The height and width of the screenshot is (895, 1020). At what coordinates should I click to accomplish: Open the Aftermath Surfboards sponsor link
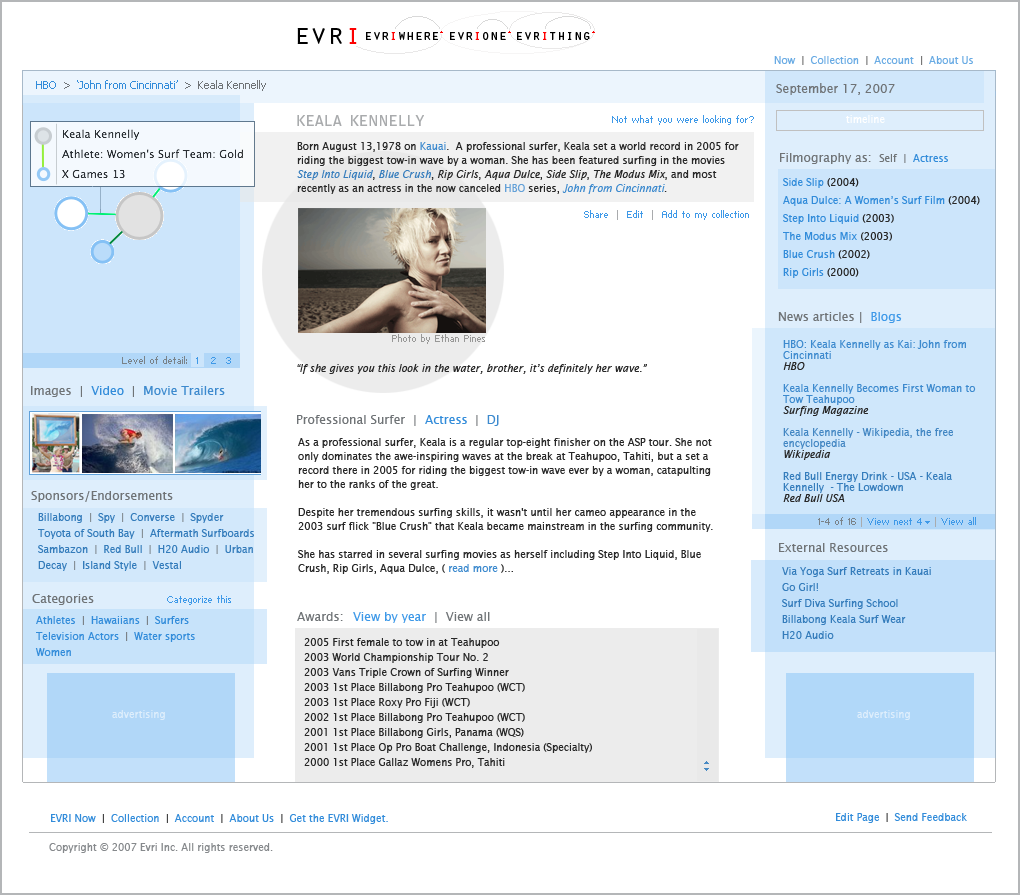(202, 533)
